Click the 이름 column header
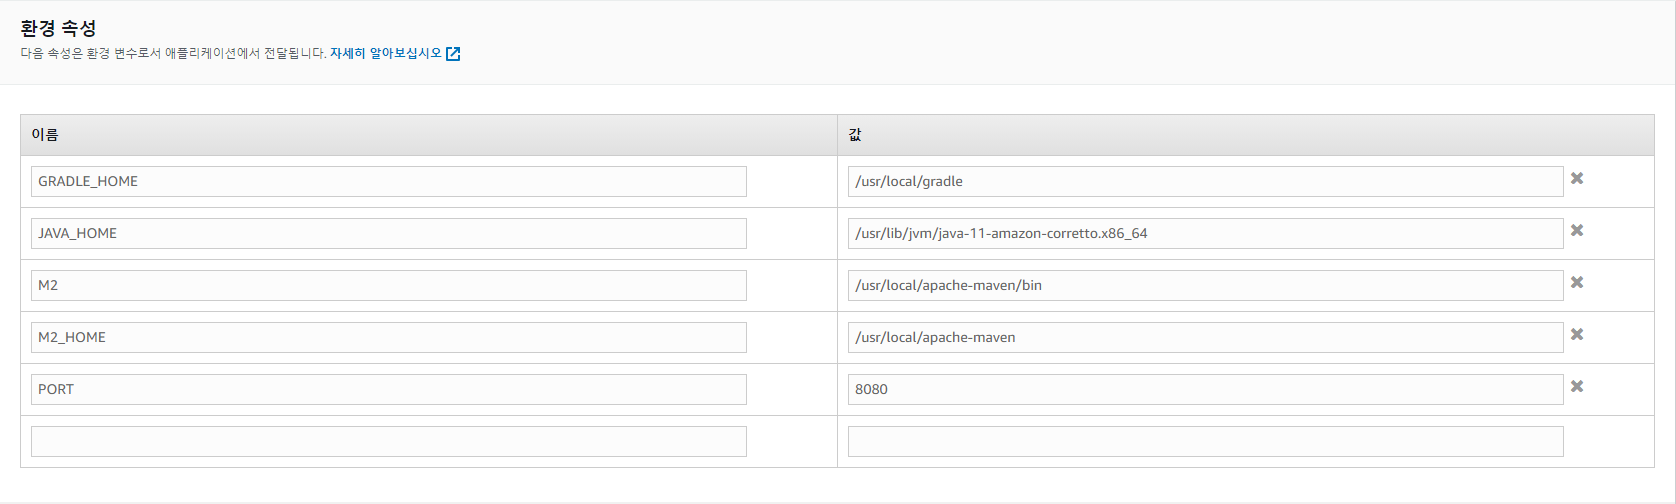 point(45,135)
